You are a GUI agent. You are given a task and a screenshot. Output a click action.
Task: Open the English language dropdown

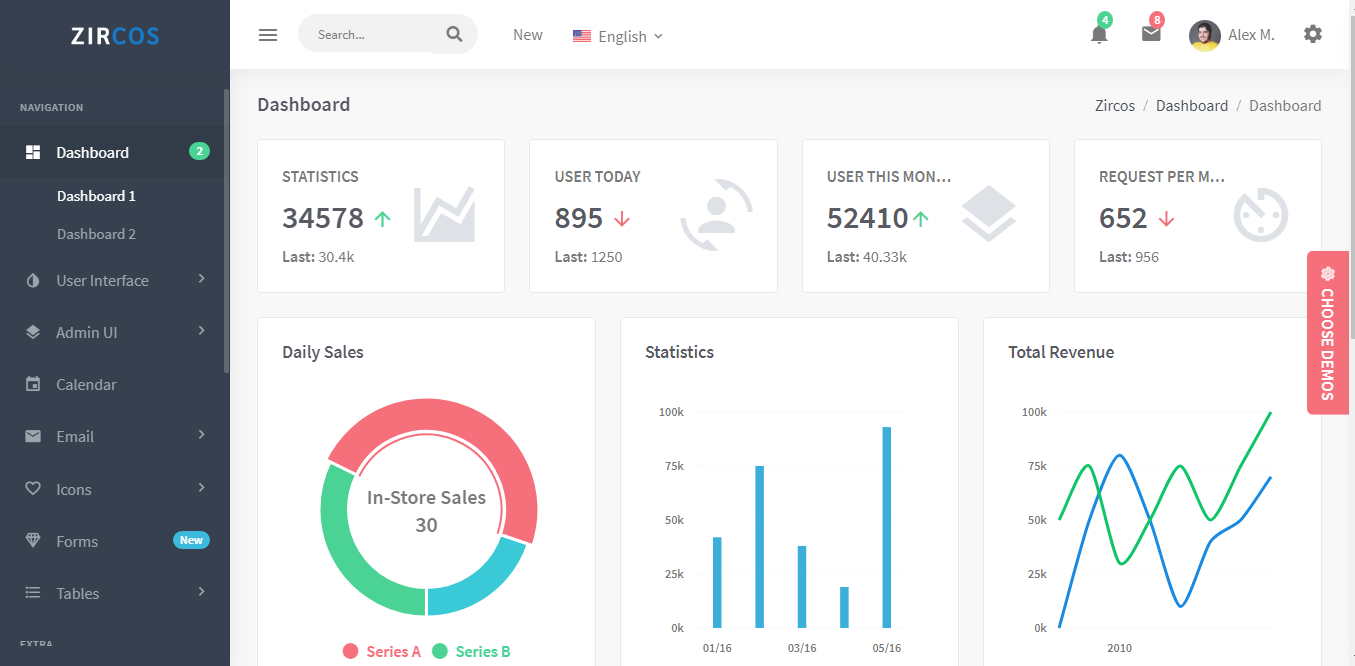coord(618,36)
